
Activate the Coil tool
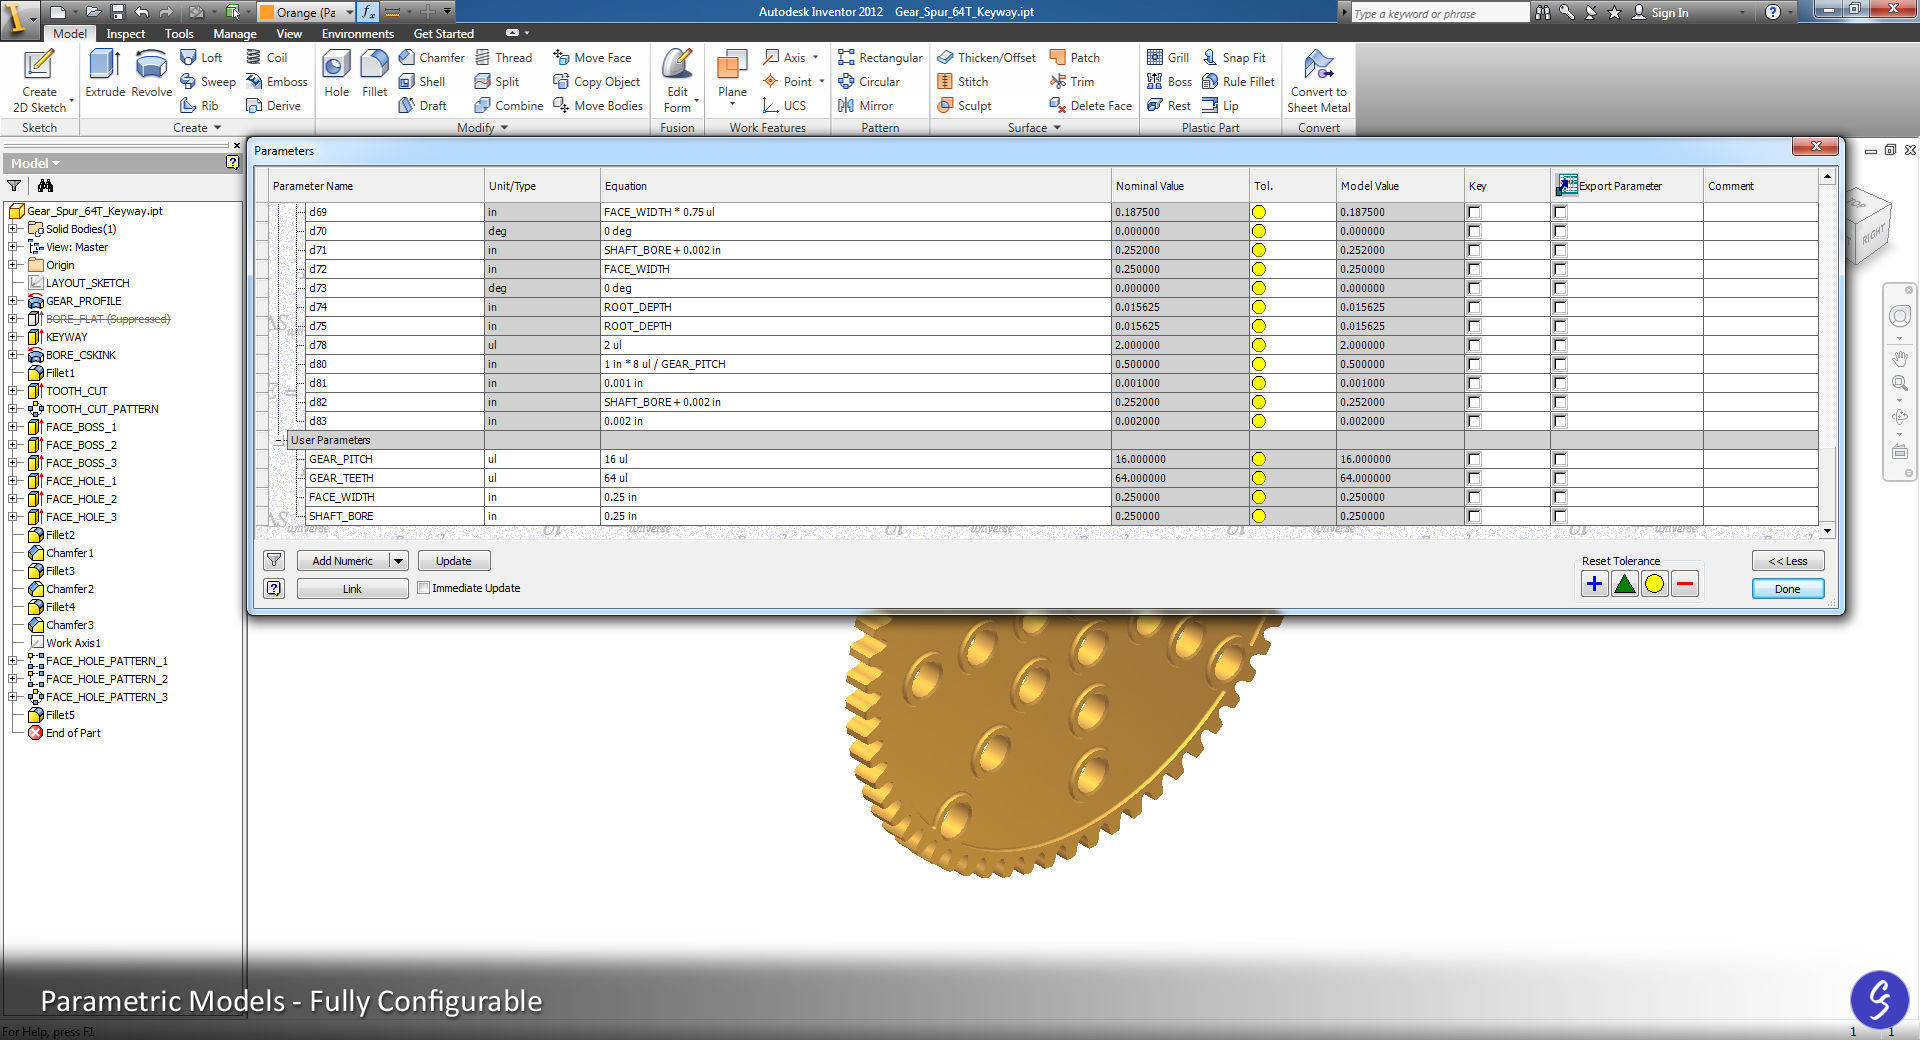(x=267, y=58)
